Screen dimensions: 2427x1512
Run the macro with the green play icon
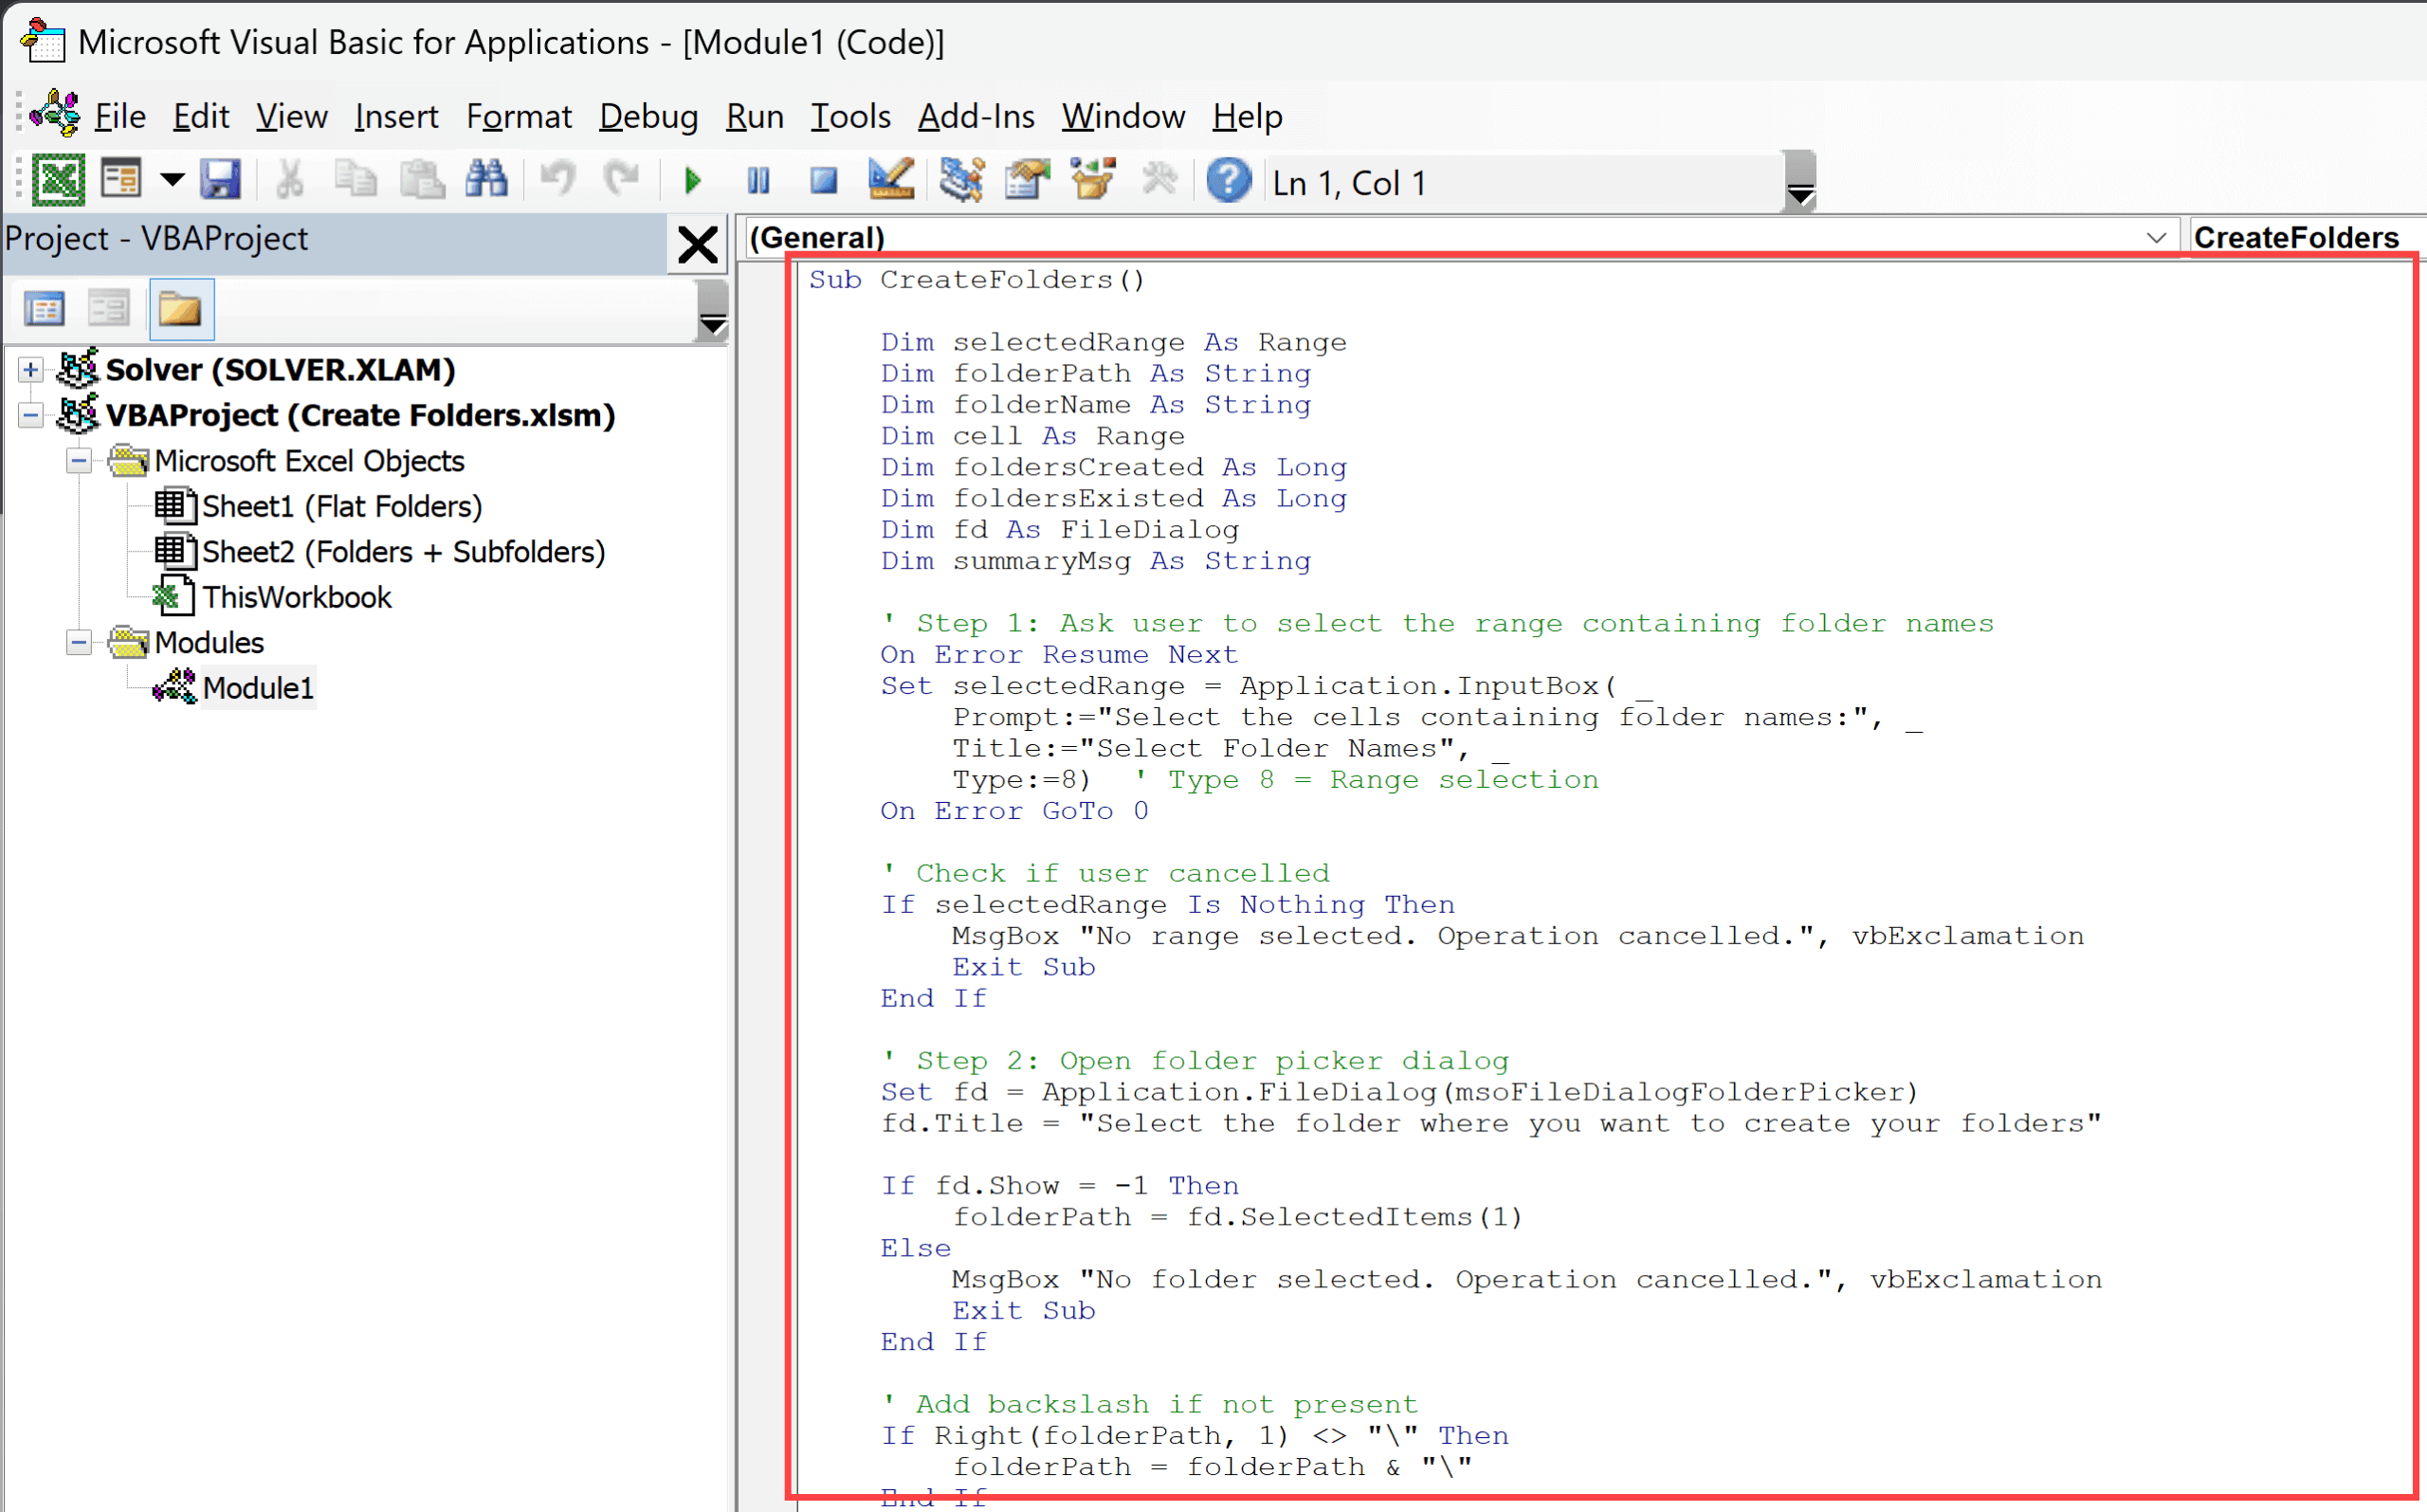click(x=692, y=181)
